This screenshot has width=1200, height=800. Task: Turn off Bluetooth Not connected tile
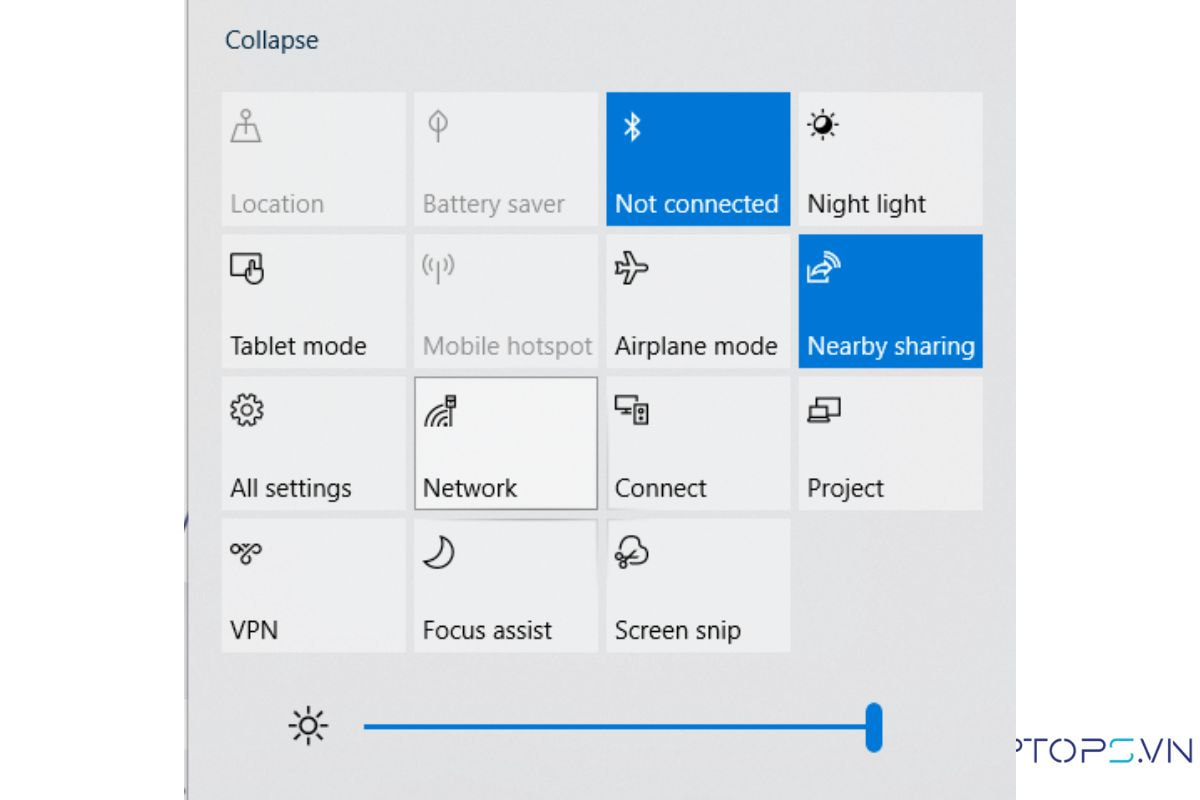coord(697,159)
